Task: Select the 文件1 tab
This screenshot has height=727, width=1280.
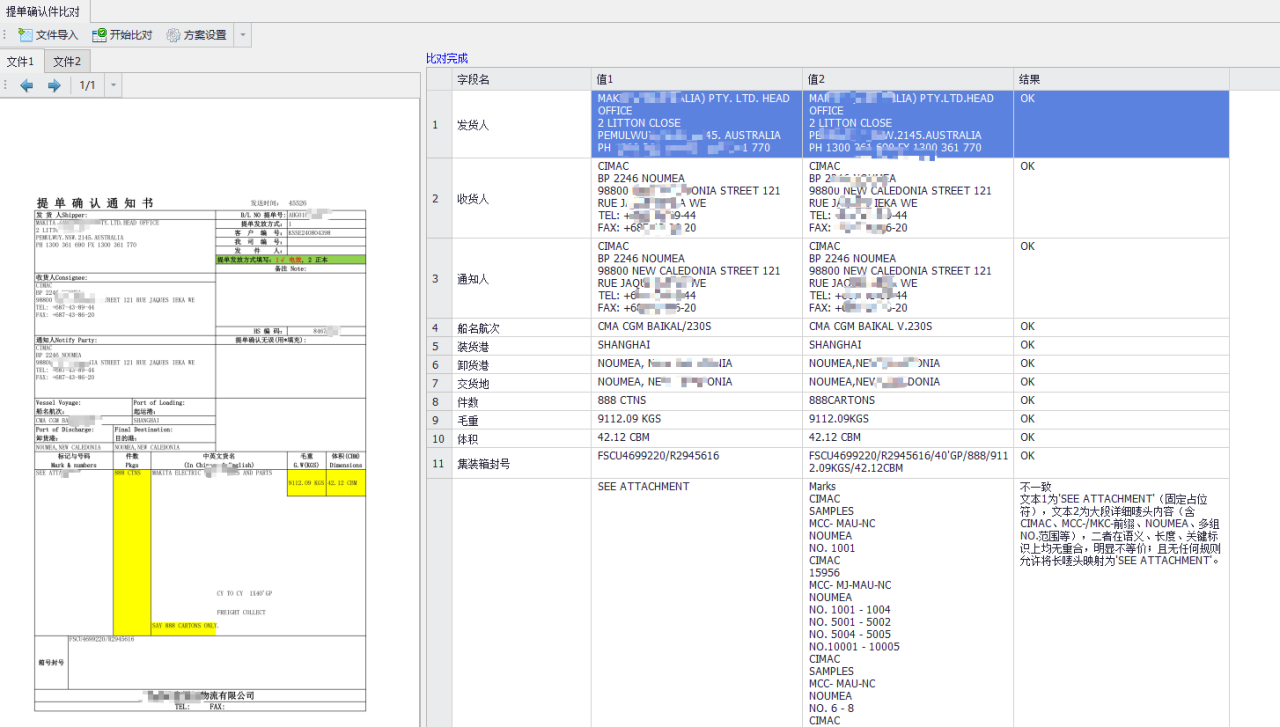Action: tap(21, 62)
